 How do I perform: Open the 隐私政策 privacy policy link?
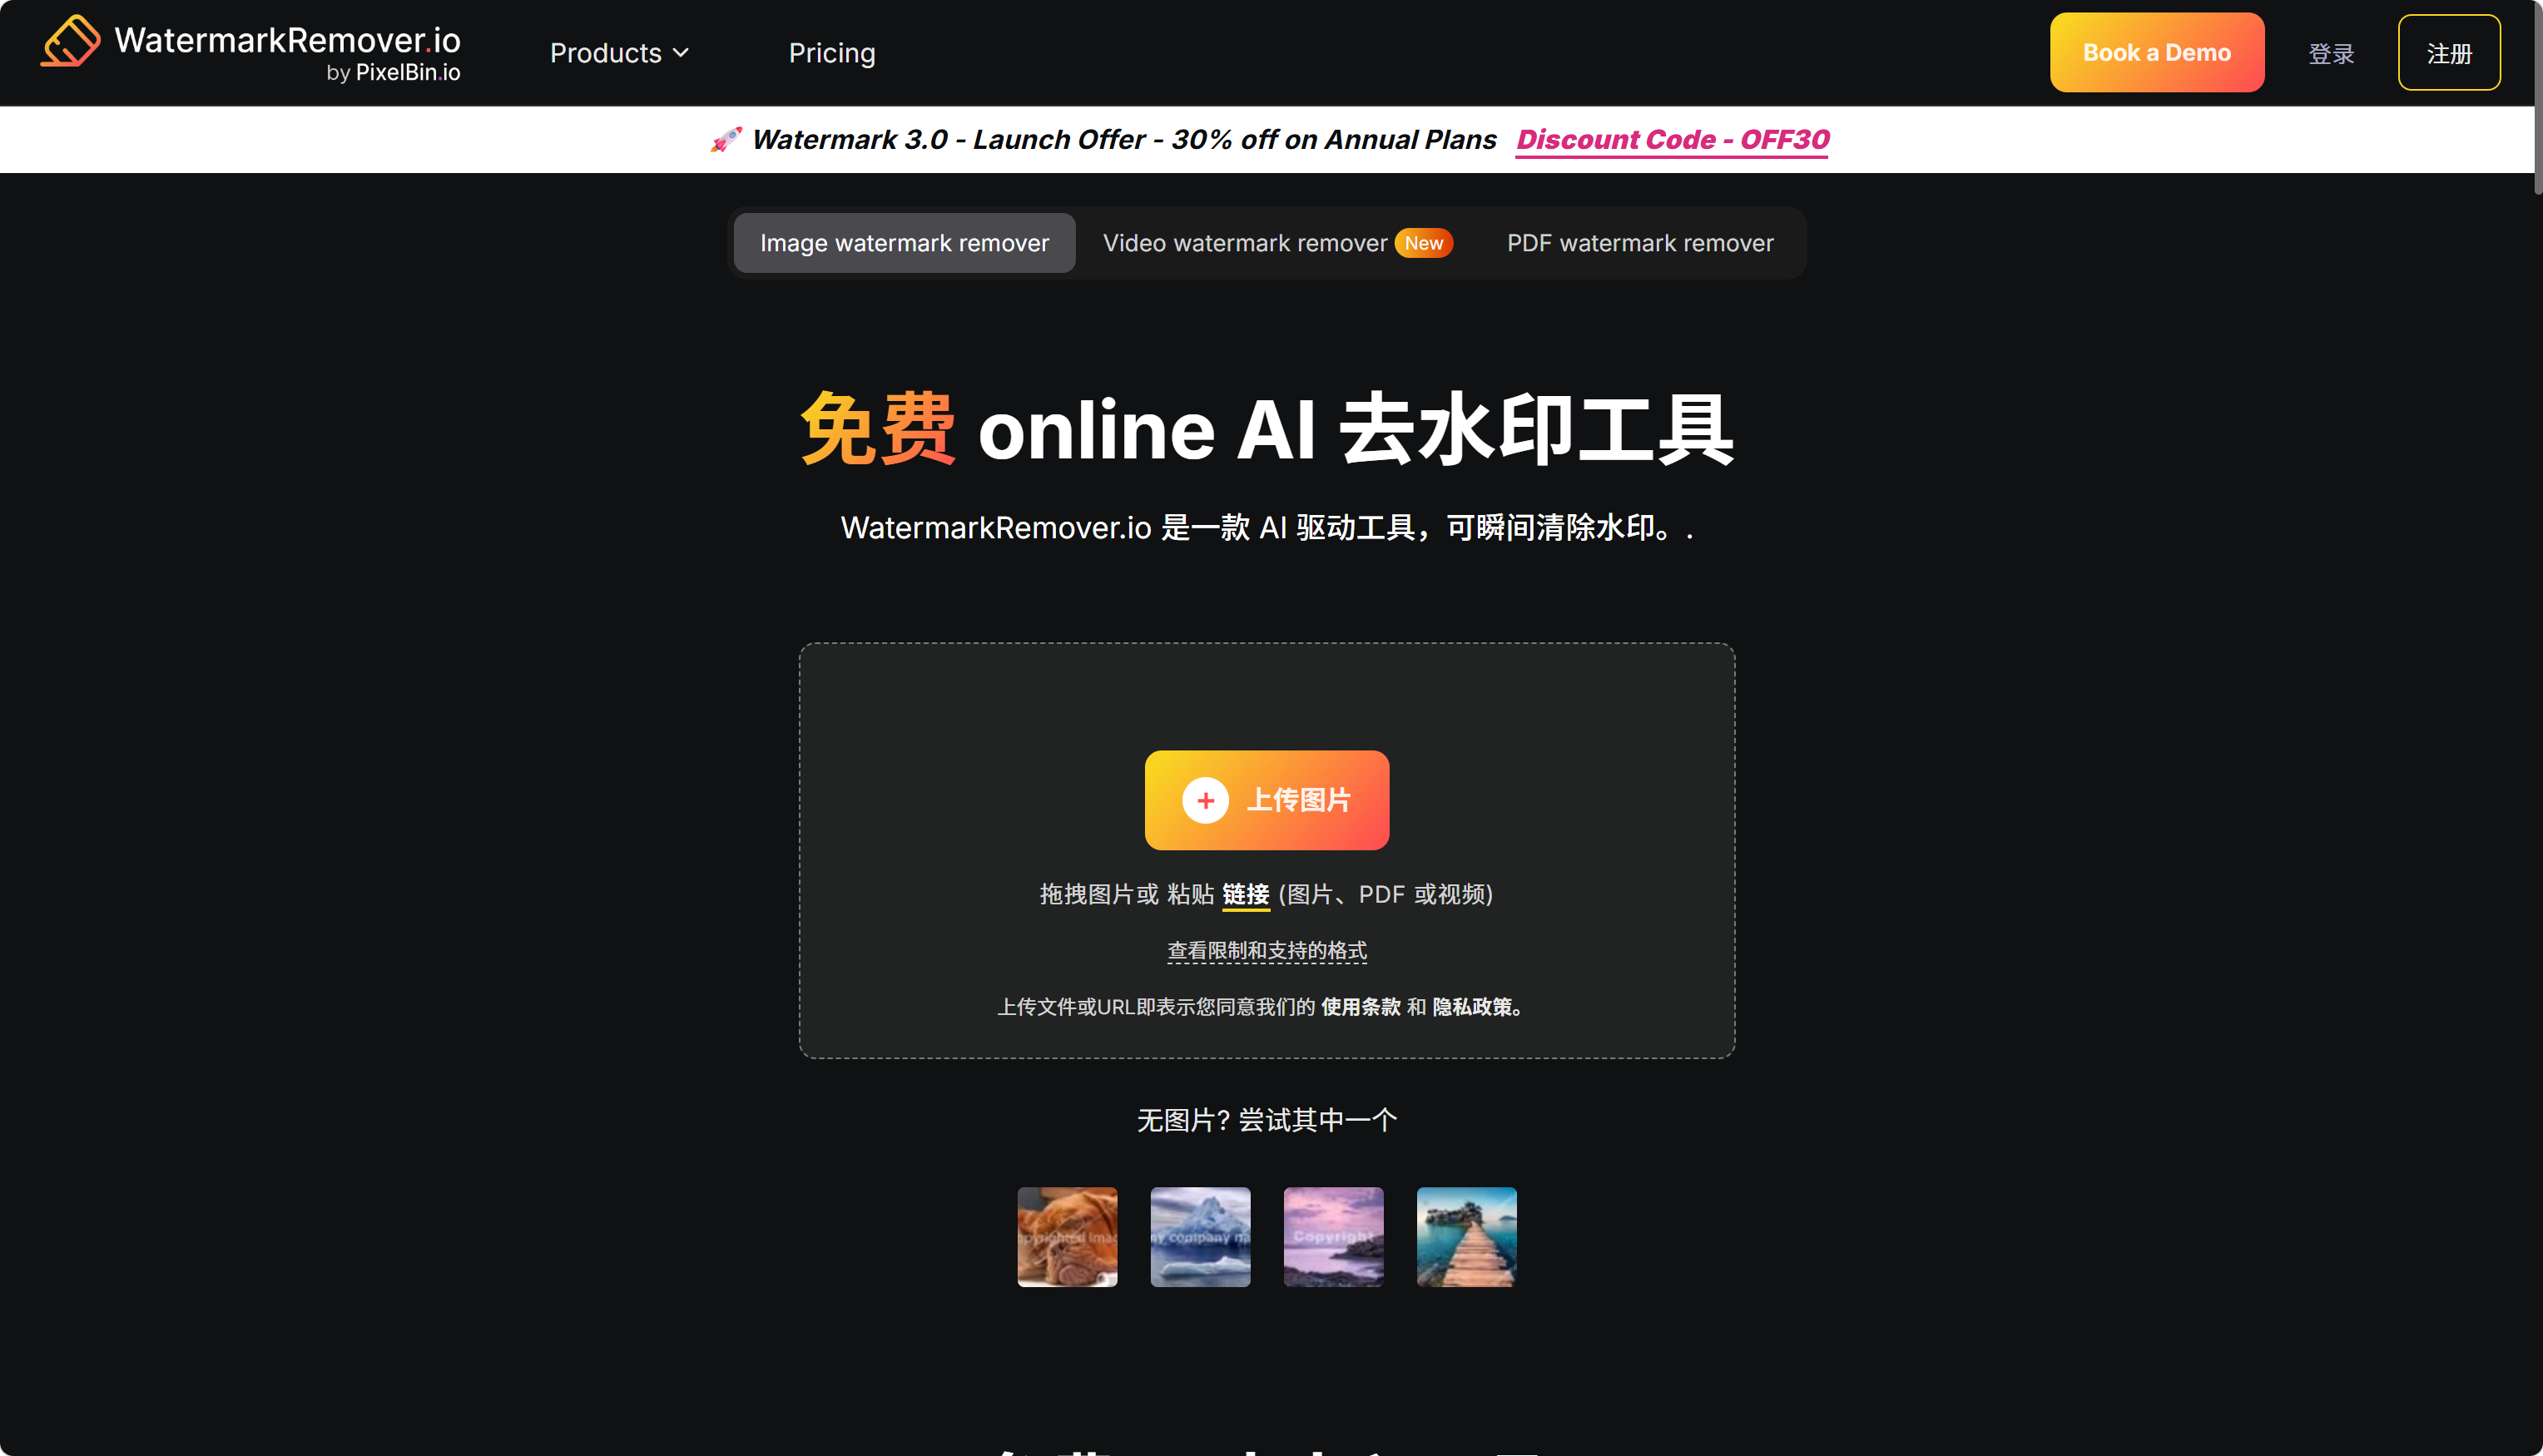pyautogui.click(x=1476, y=1007)
